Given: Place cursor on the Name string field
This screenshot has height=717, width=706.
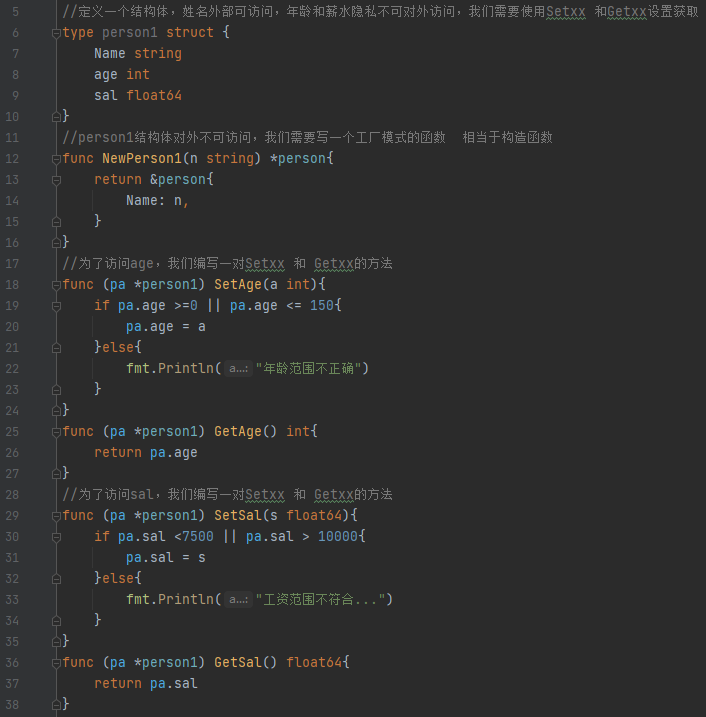Looking at the screenshot, I should click(110, 54).
